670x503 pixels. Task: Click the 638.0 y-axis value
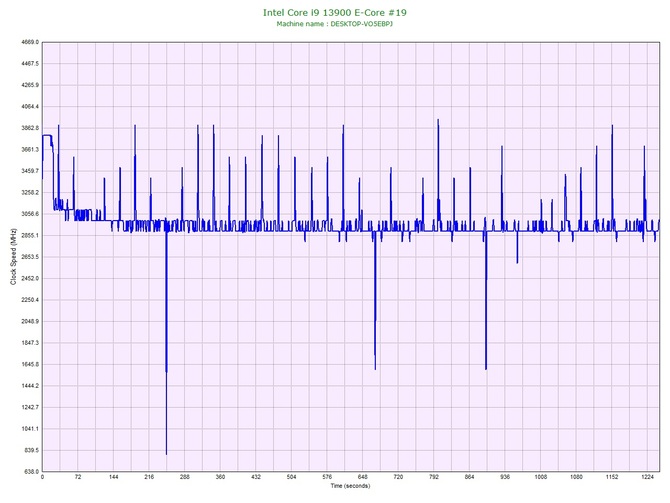coord(32,471)
